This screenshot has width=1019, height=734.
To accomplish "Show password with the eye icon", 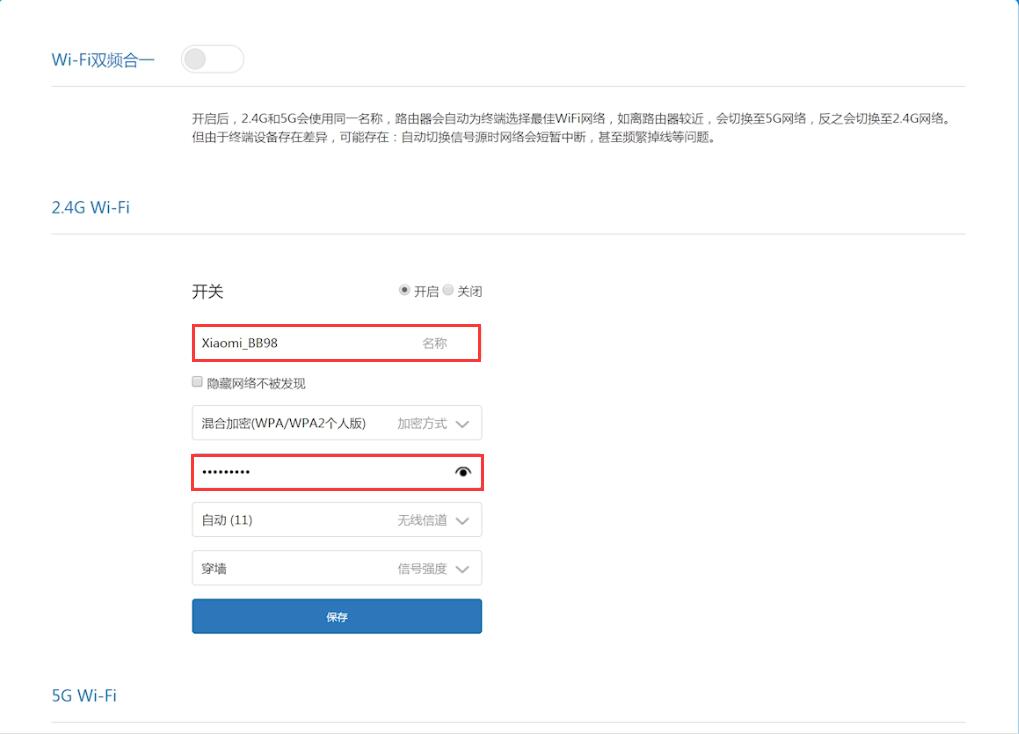I will [463, 472].
